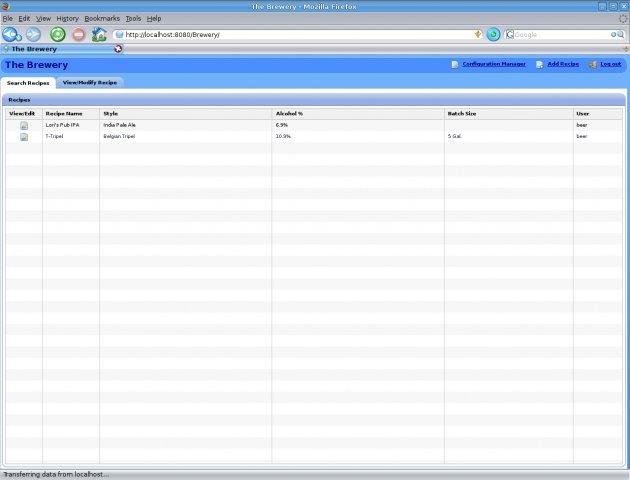Click the bookmark star in the address bar
This screenshot has height=480, width=630.
478,35
